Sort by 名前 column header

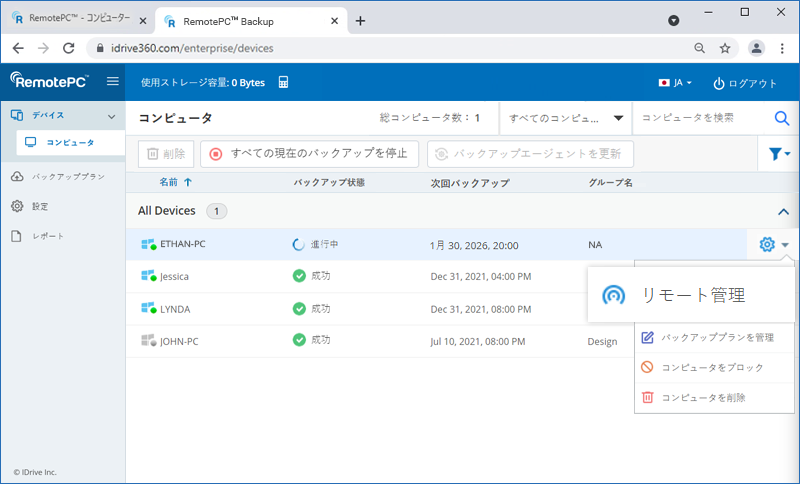(x=175, y=182)
